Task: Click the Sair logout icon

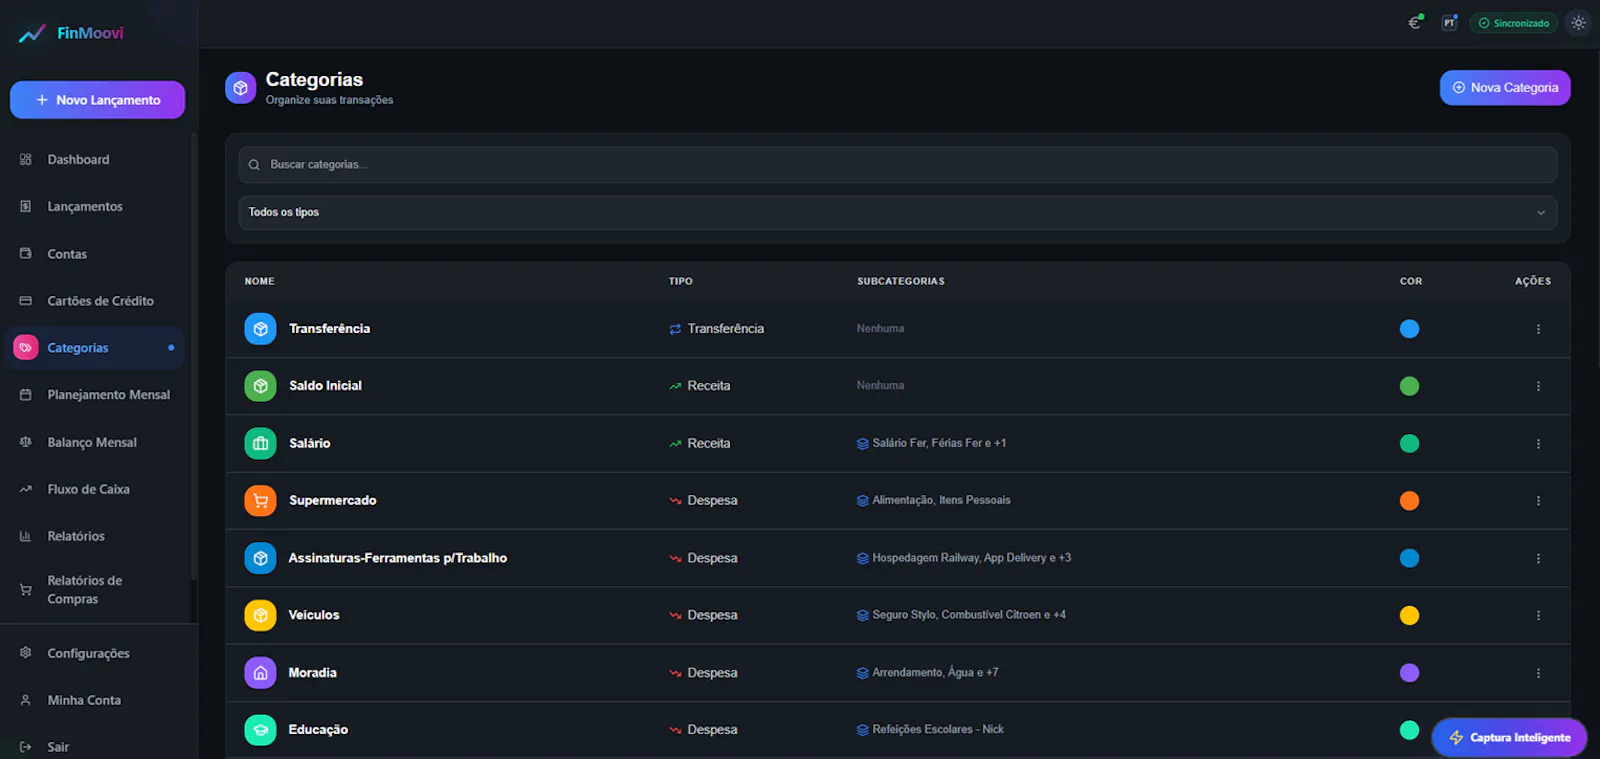Action: tap(26, 747)
